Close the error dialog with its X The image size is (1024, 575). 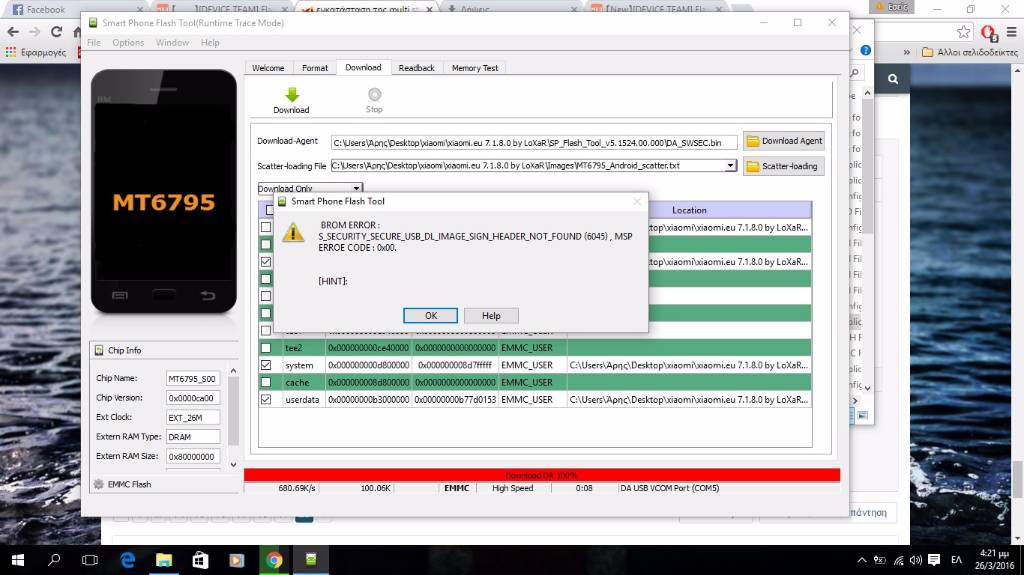point(637,201)
